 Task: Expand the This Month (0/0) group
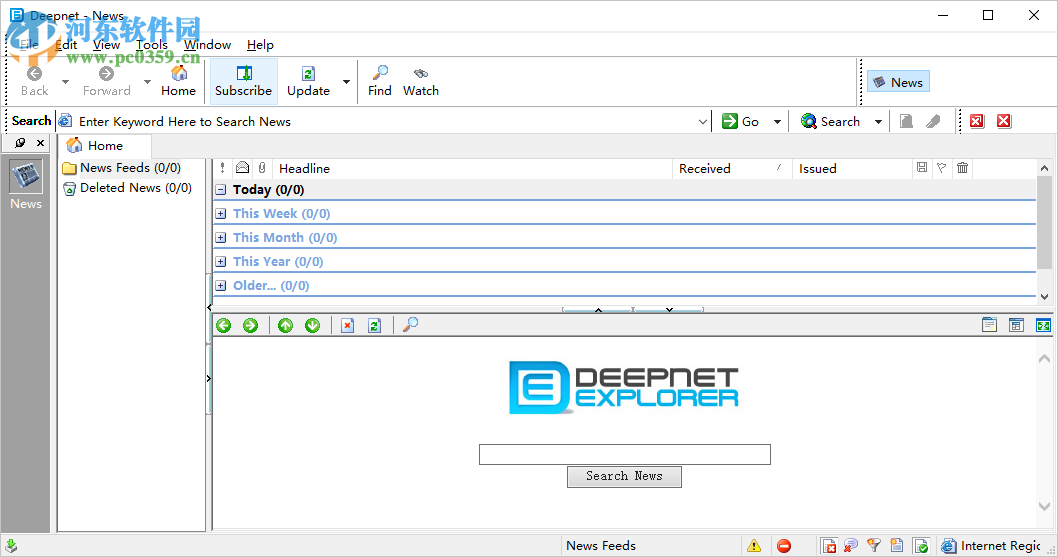tap(221, 238)
